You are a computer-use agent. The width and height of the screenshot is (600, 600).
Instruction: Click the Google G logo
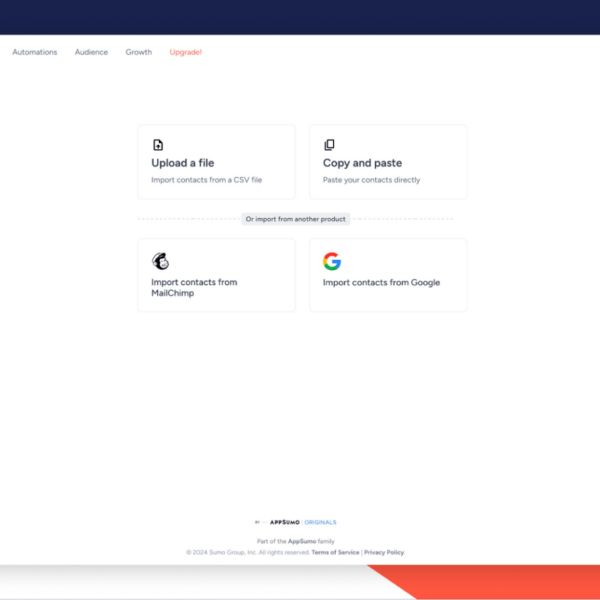click(x=332, y=261)
